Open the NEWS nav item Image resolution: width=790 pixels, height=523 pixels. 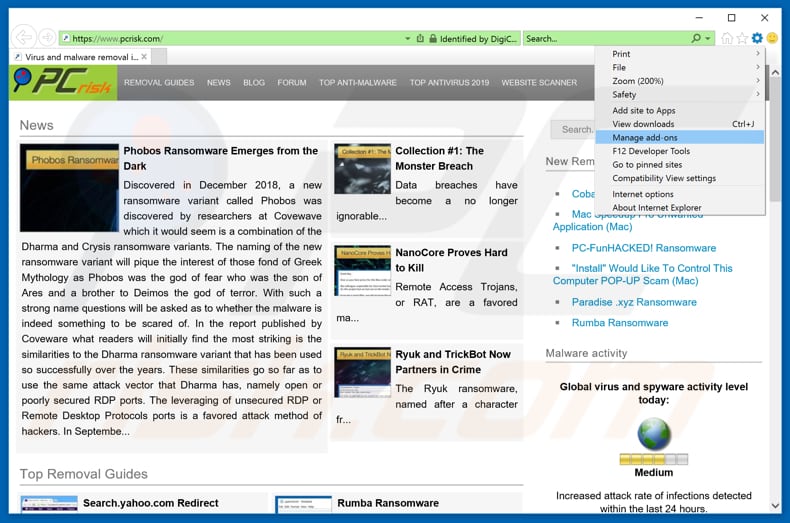[219, 83]
